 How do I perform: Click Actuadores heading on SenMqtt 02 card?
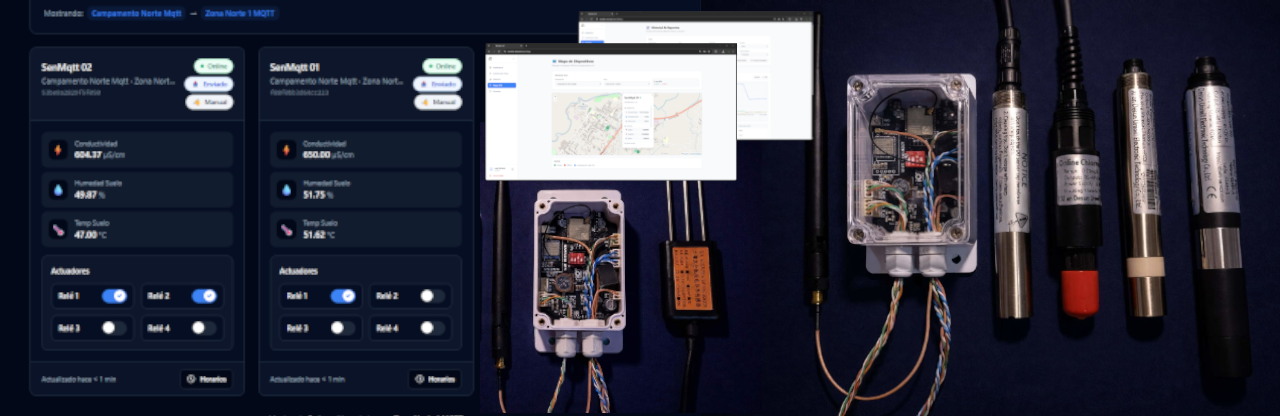[x=71, y=271]
